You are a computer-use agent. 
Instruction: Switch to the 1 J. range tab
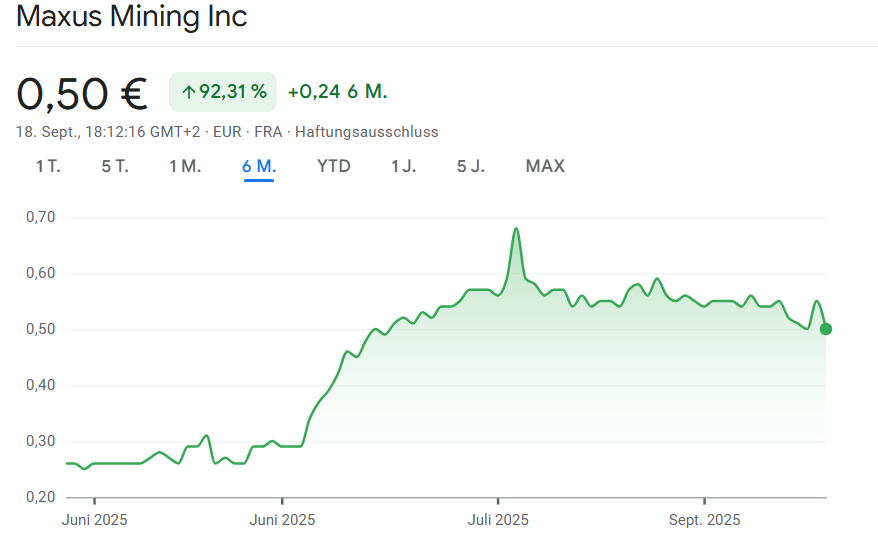[x=403, y=166]
